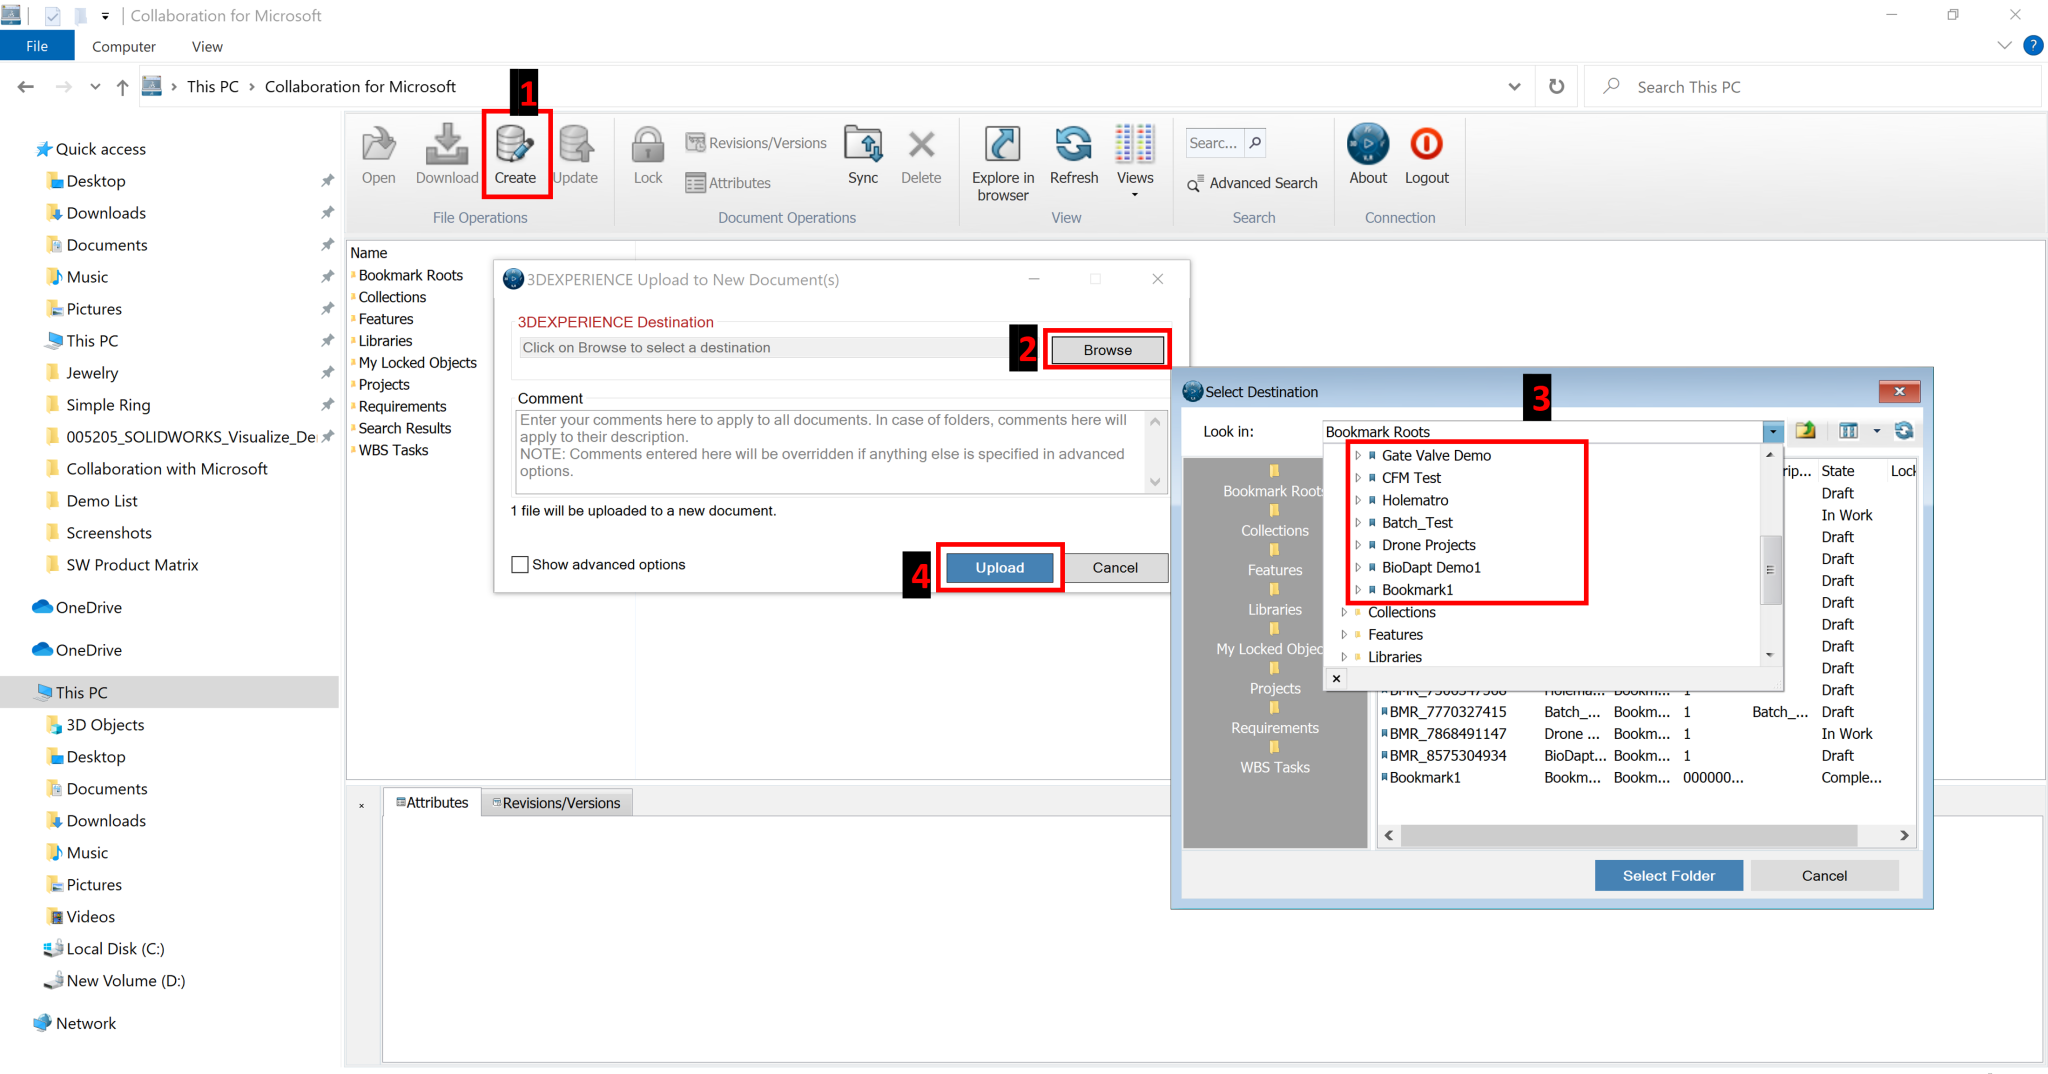Viewport: 2048px width, 1074px height.
Task: Select Local Disk (C:) in navigation pane
Action: pyautogui.click(x=115, y=949)
